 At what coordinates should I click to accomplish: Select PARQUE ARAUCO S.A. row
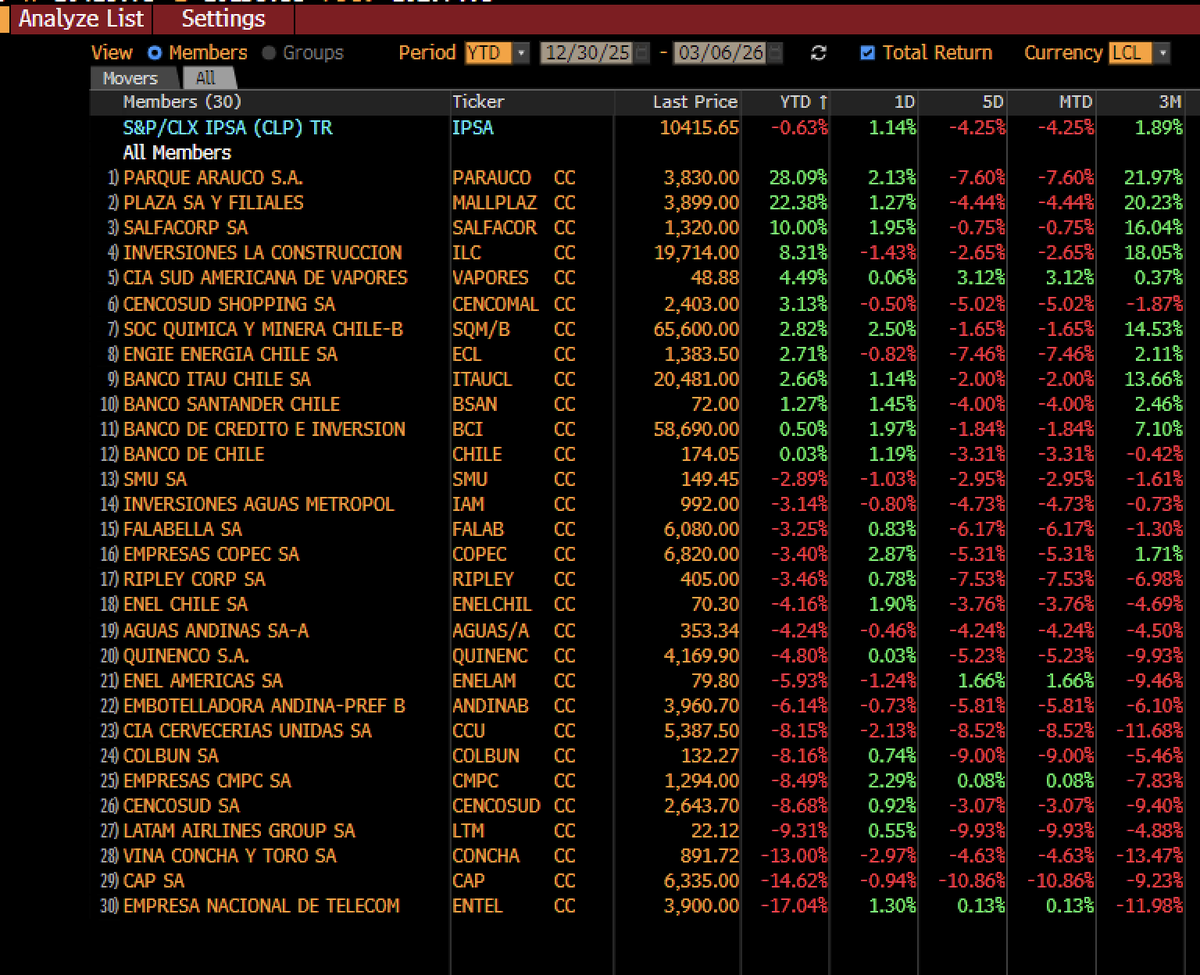[638, 177]
